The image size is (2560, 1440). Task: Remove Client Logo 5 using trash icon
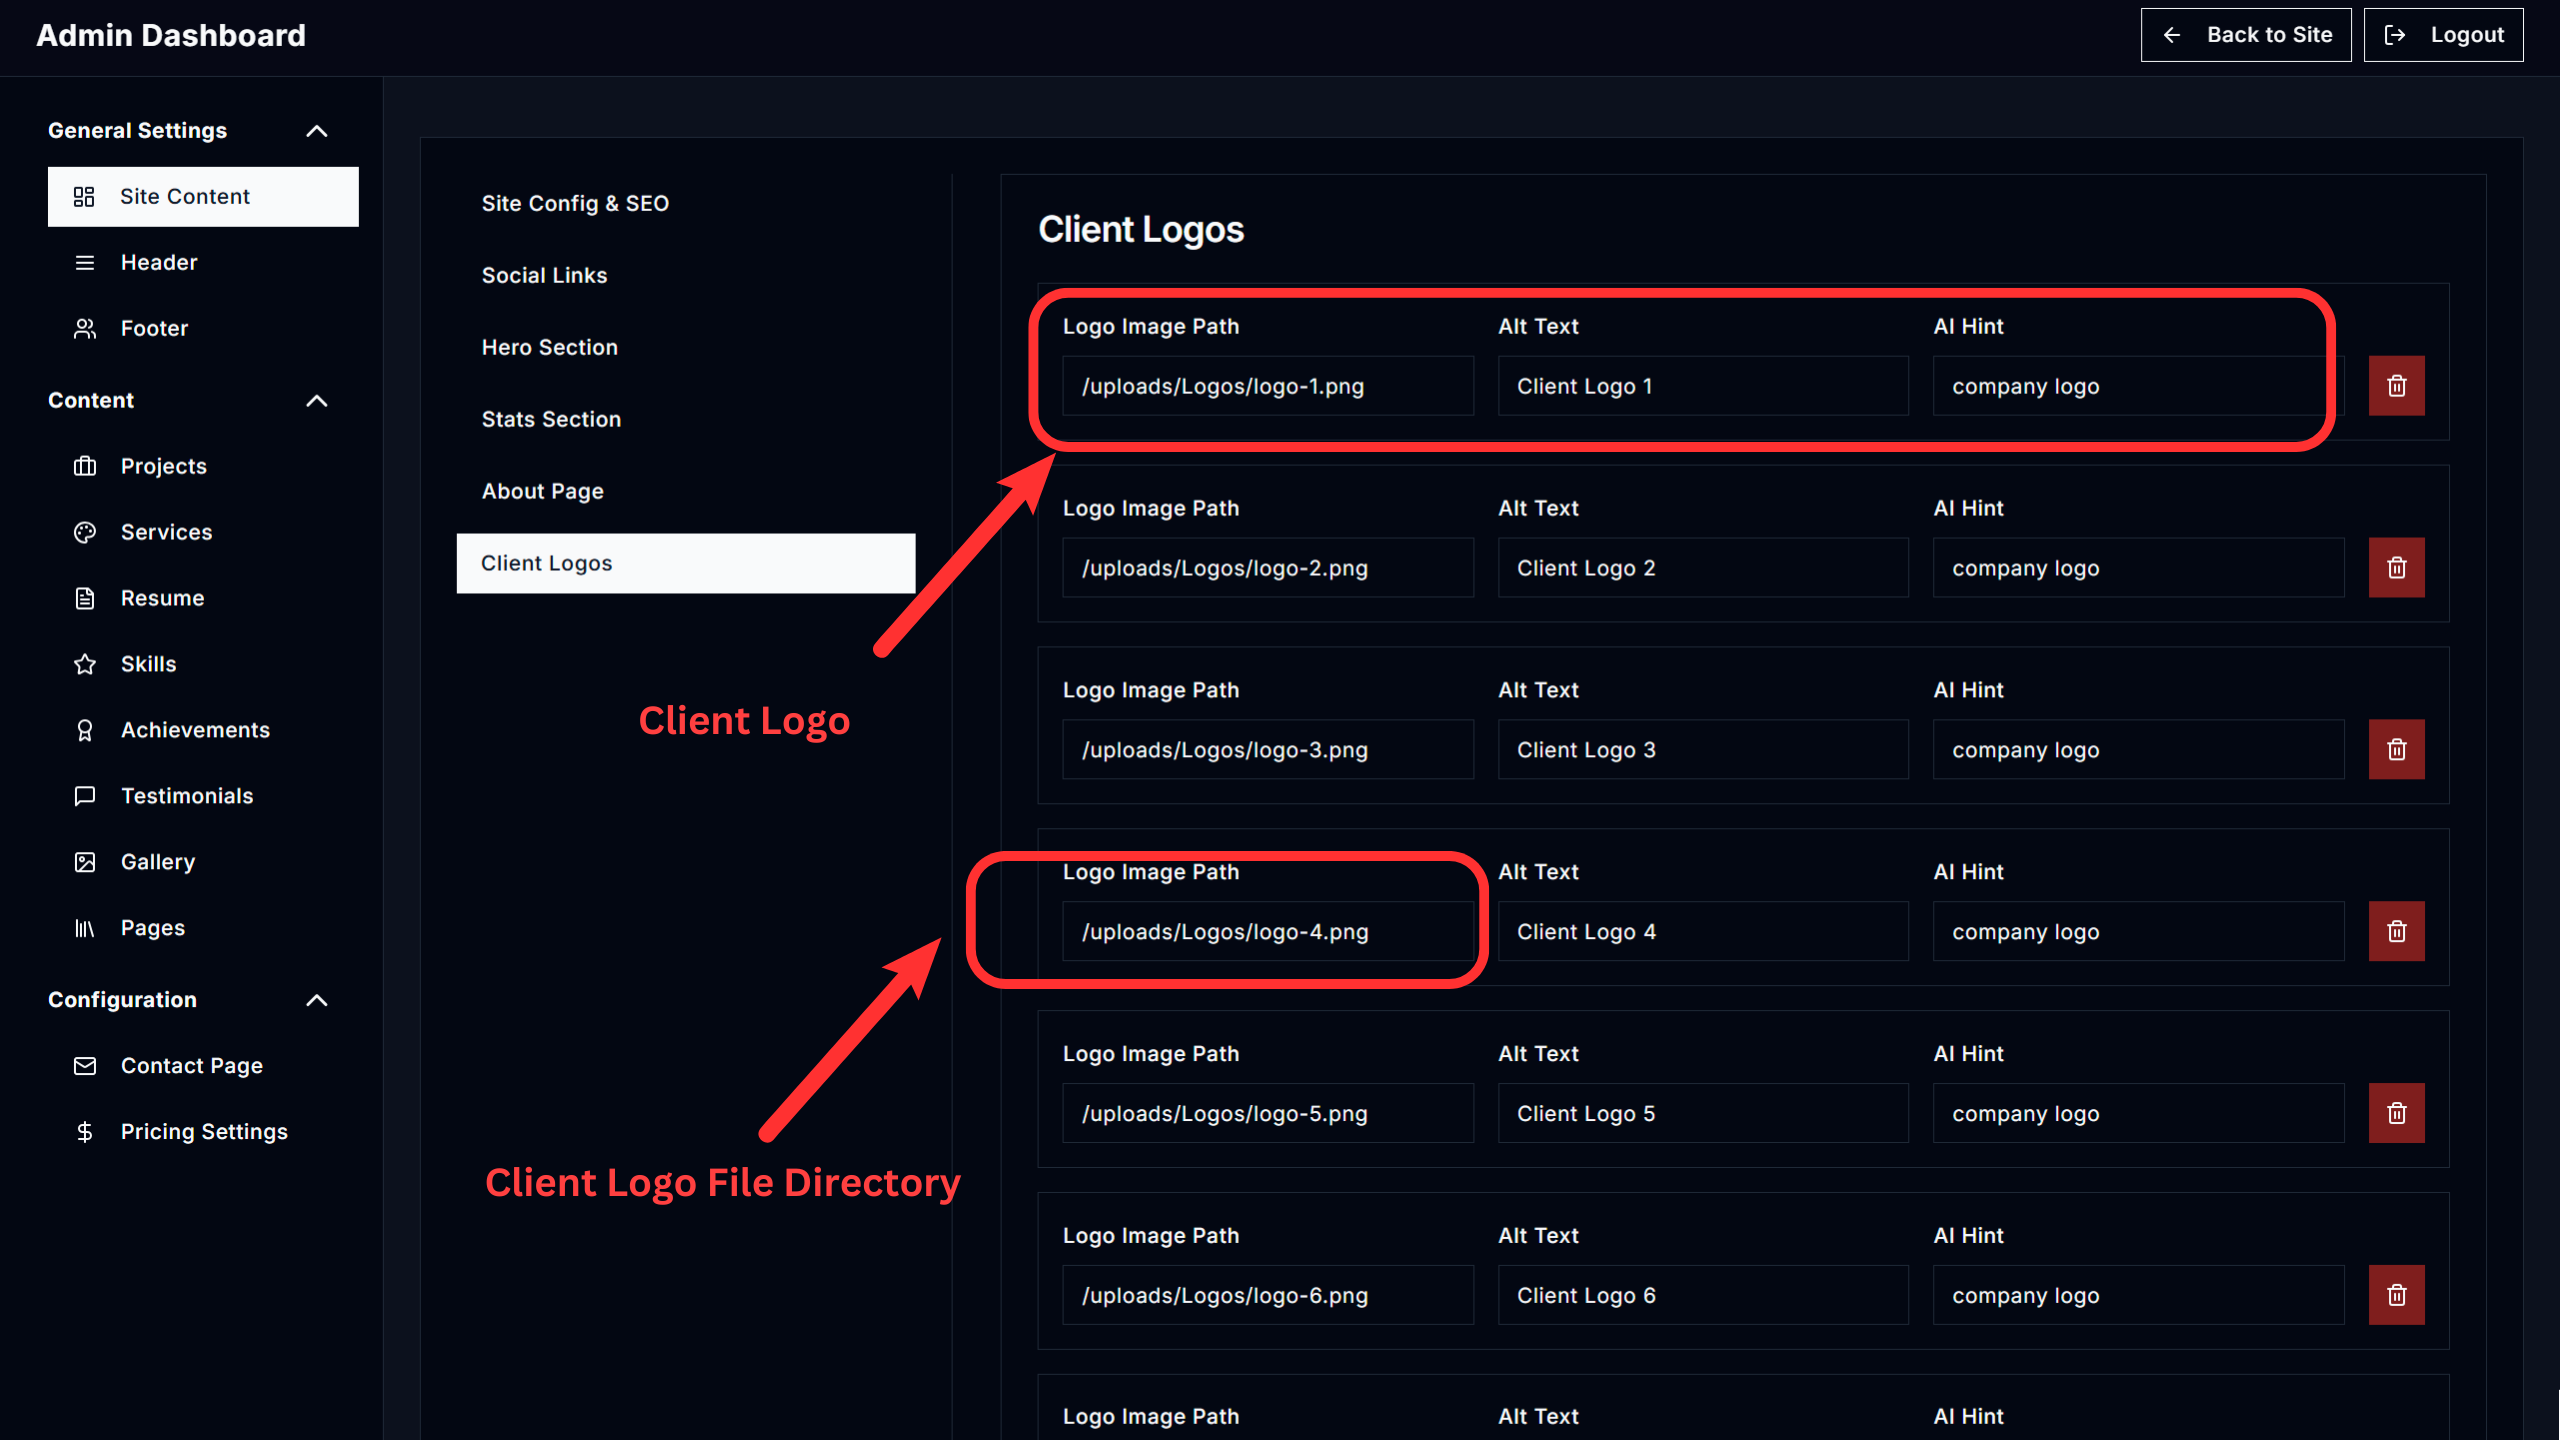2396,1113
